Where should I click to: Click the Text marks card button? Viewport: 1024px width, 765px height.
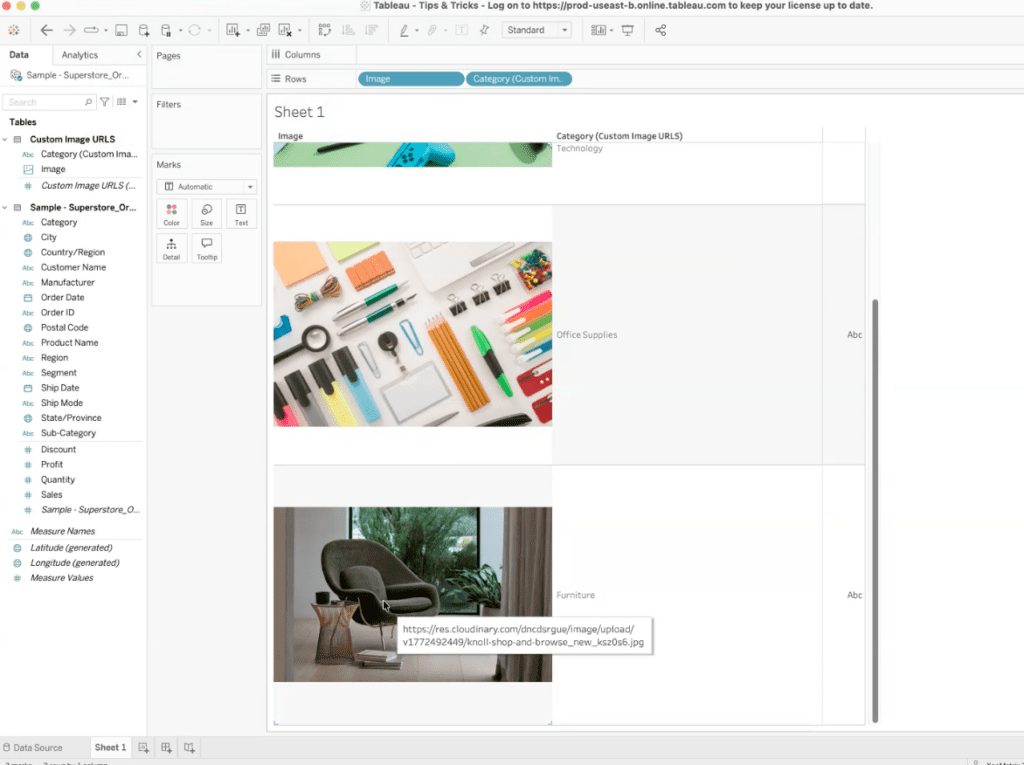click(x=241, y=214)
